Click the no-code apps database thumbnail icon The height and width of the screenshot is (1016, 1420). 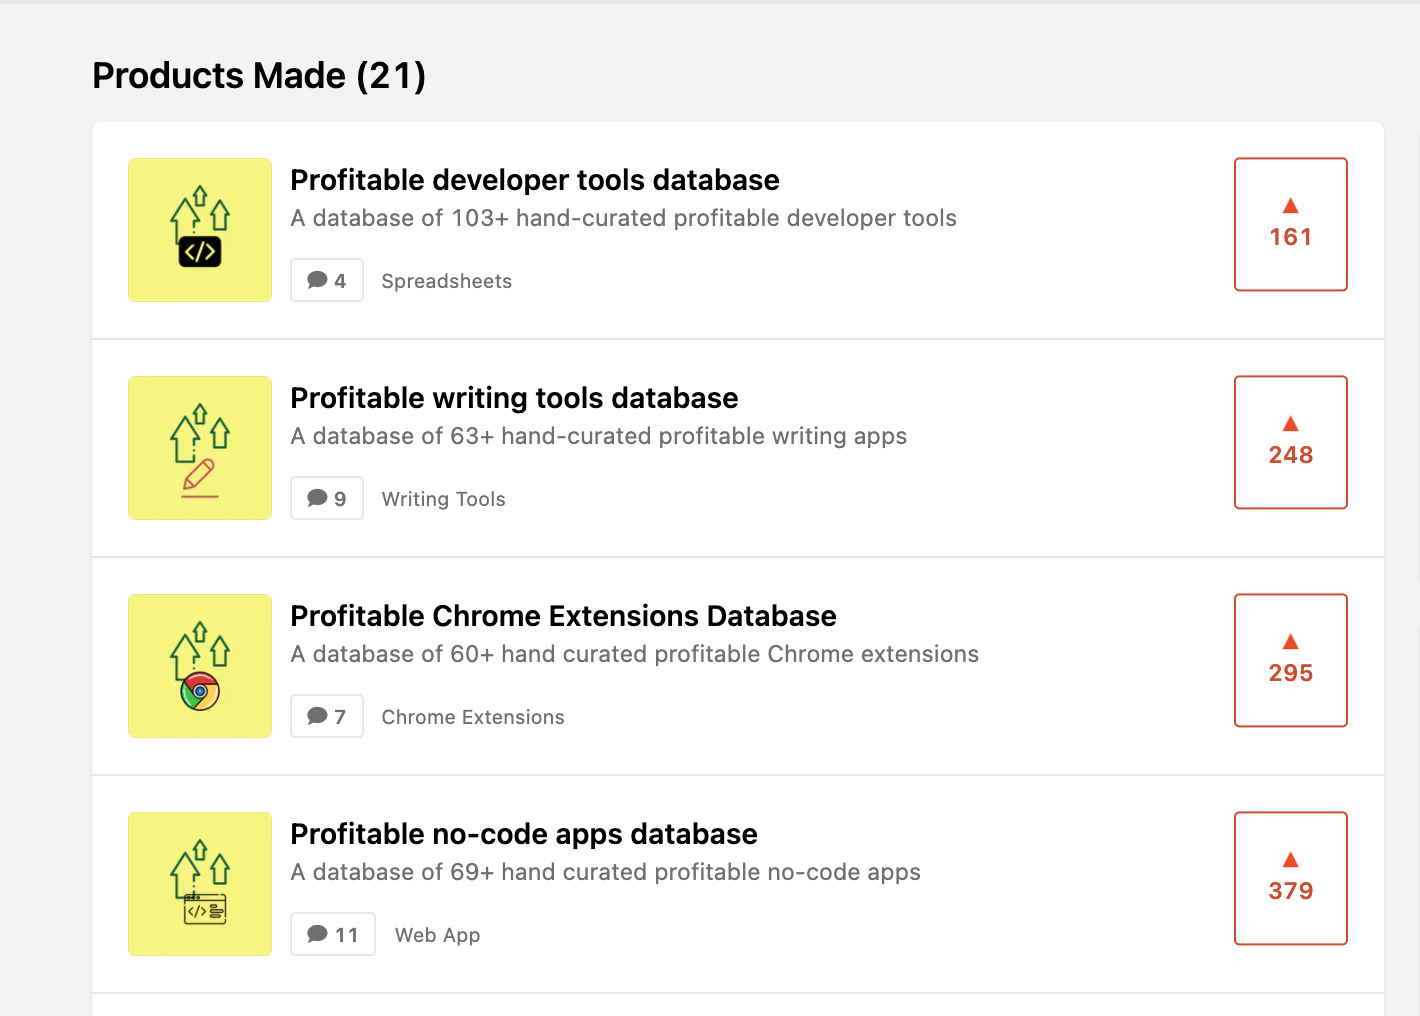coord(199,884)
